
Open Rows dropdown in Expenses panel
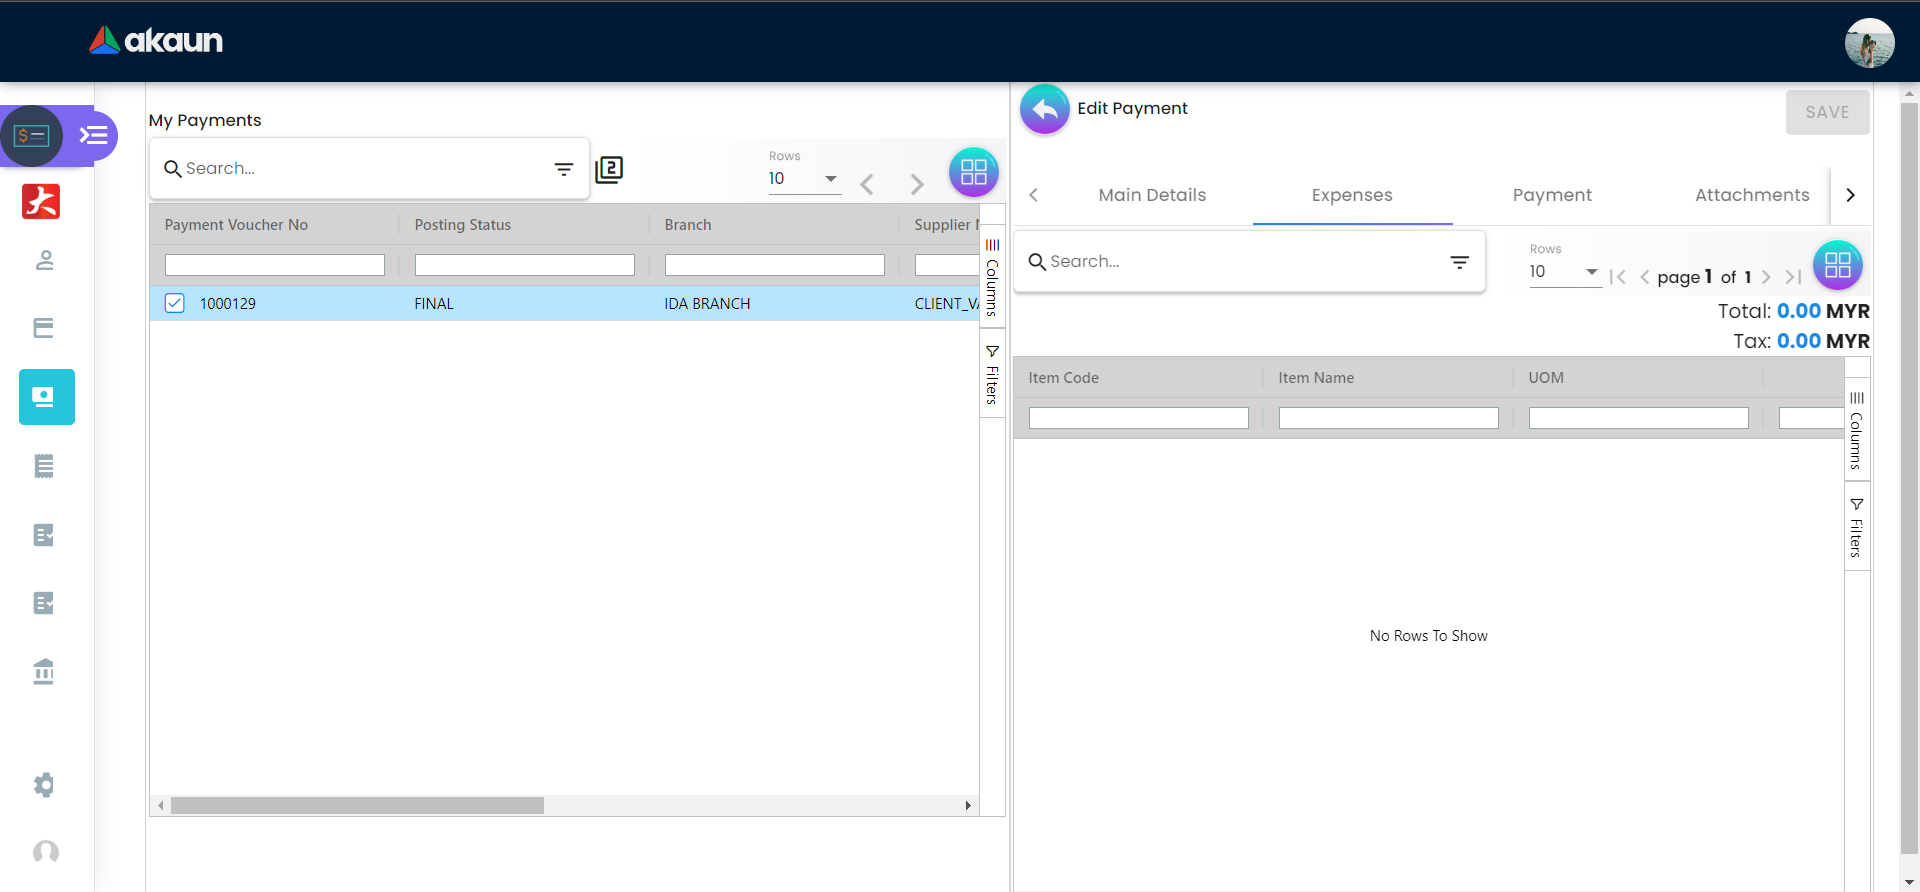1563,272
